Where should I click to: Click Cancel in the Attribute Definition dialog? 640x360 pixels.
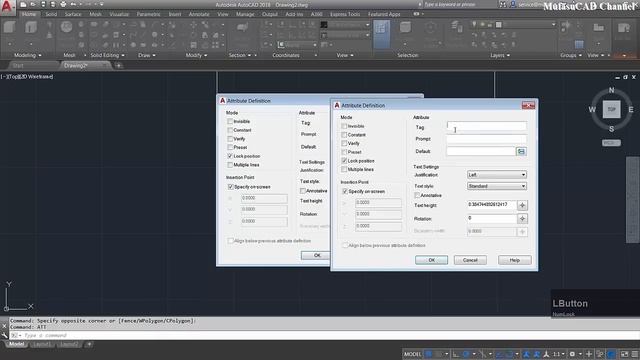click(x=470, y=260)
